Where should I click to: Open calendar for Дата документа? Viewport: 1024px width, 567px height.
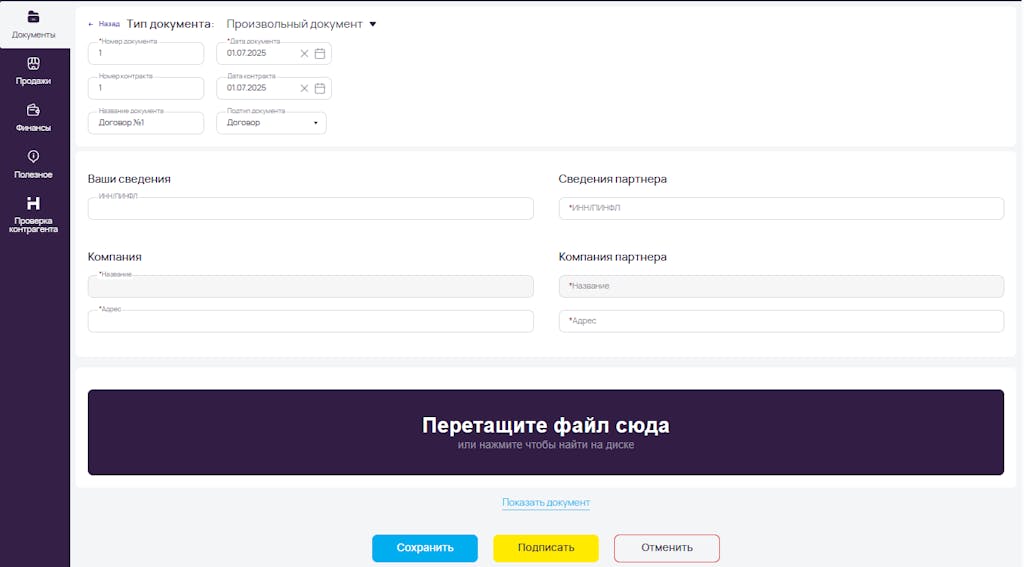point(320,54)
